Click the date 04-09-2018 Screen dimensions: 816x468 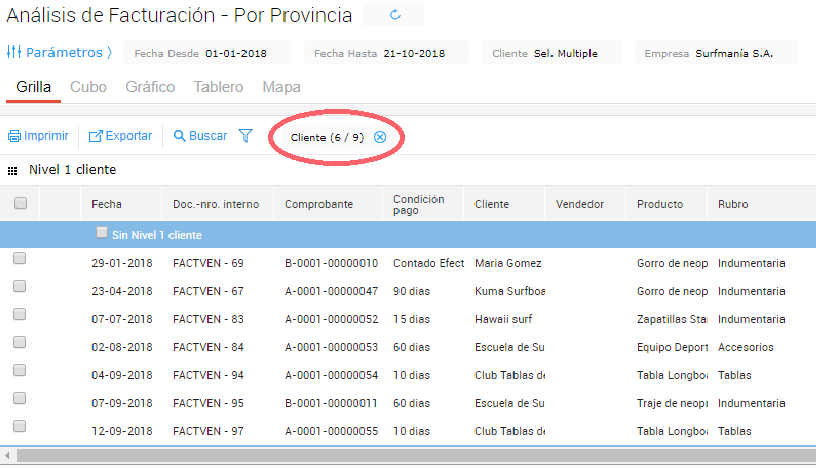tap(122, 375)
